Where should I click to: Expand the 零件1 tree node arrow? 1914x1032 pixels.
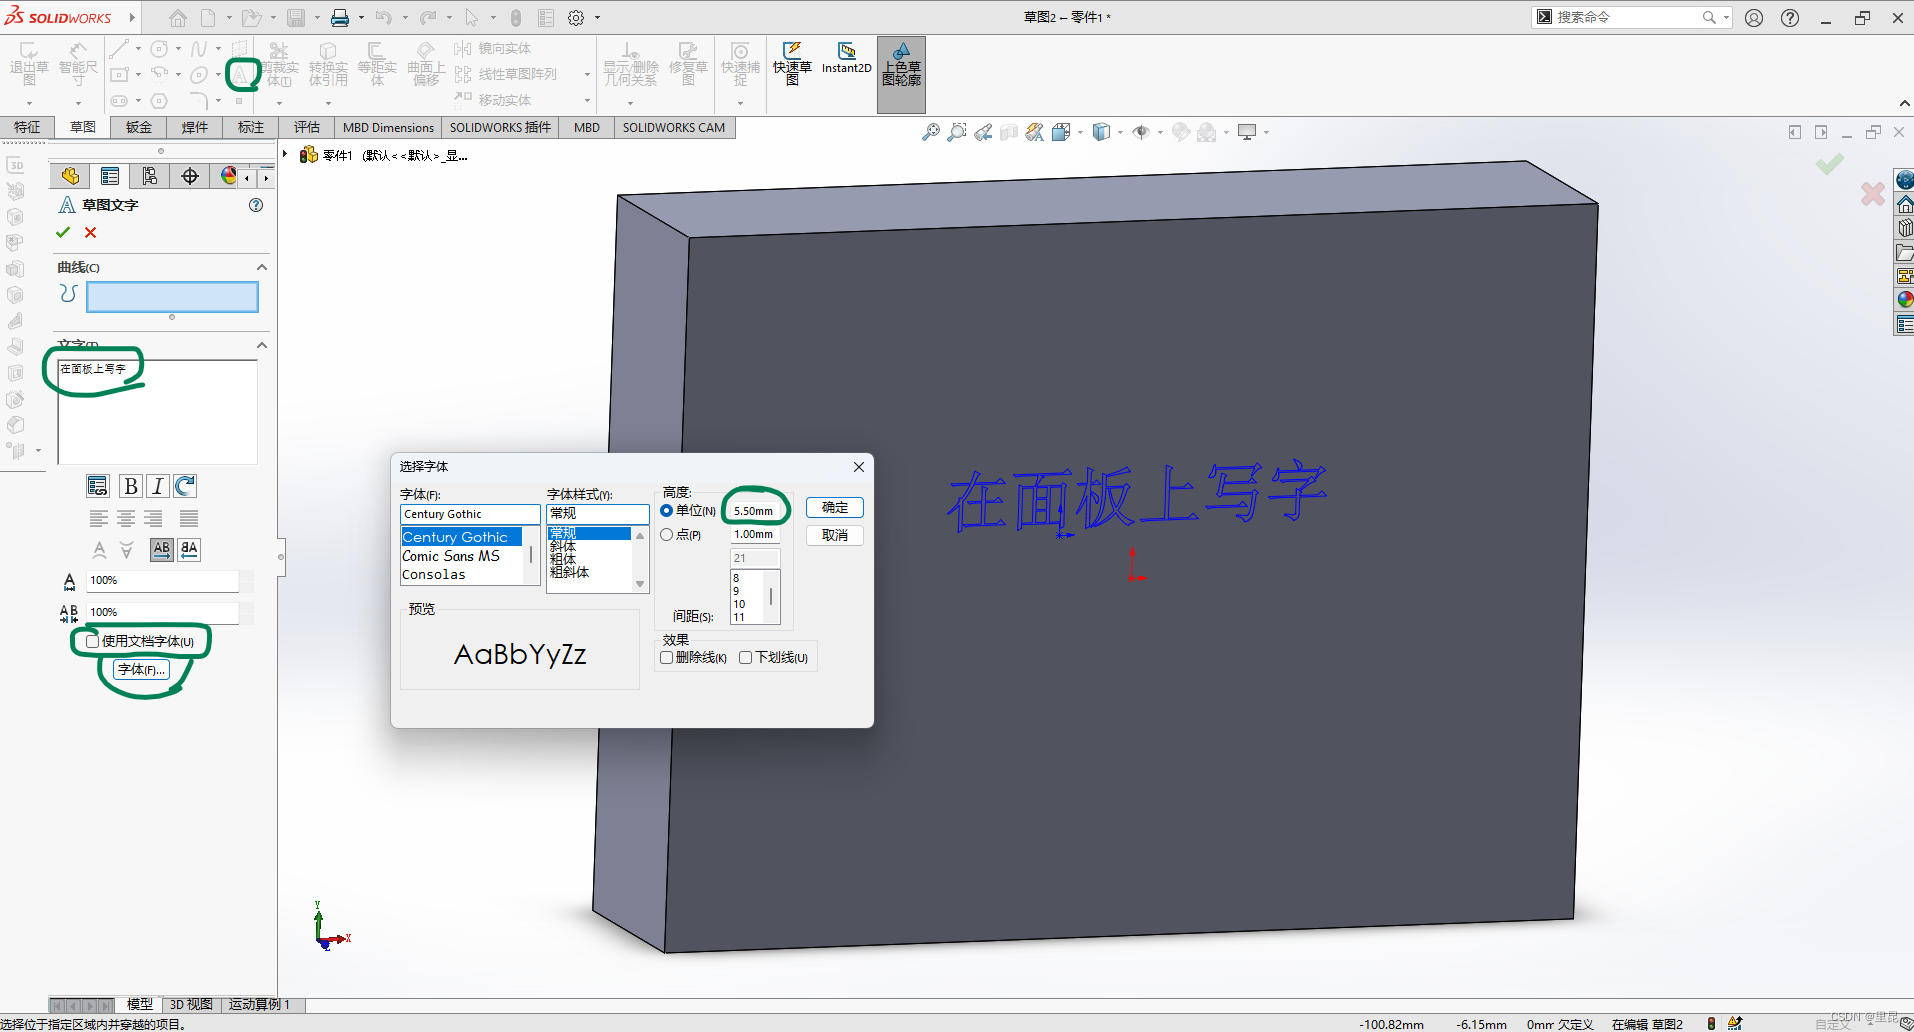(286, 154)
